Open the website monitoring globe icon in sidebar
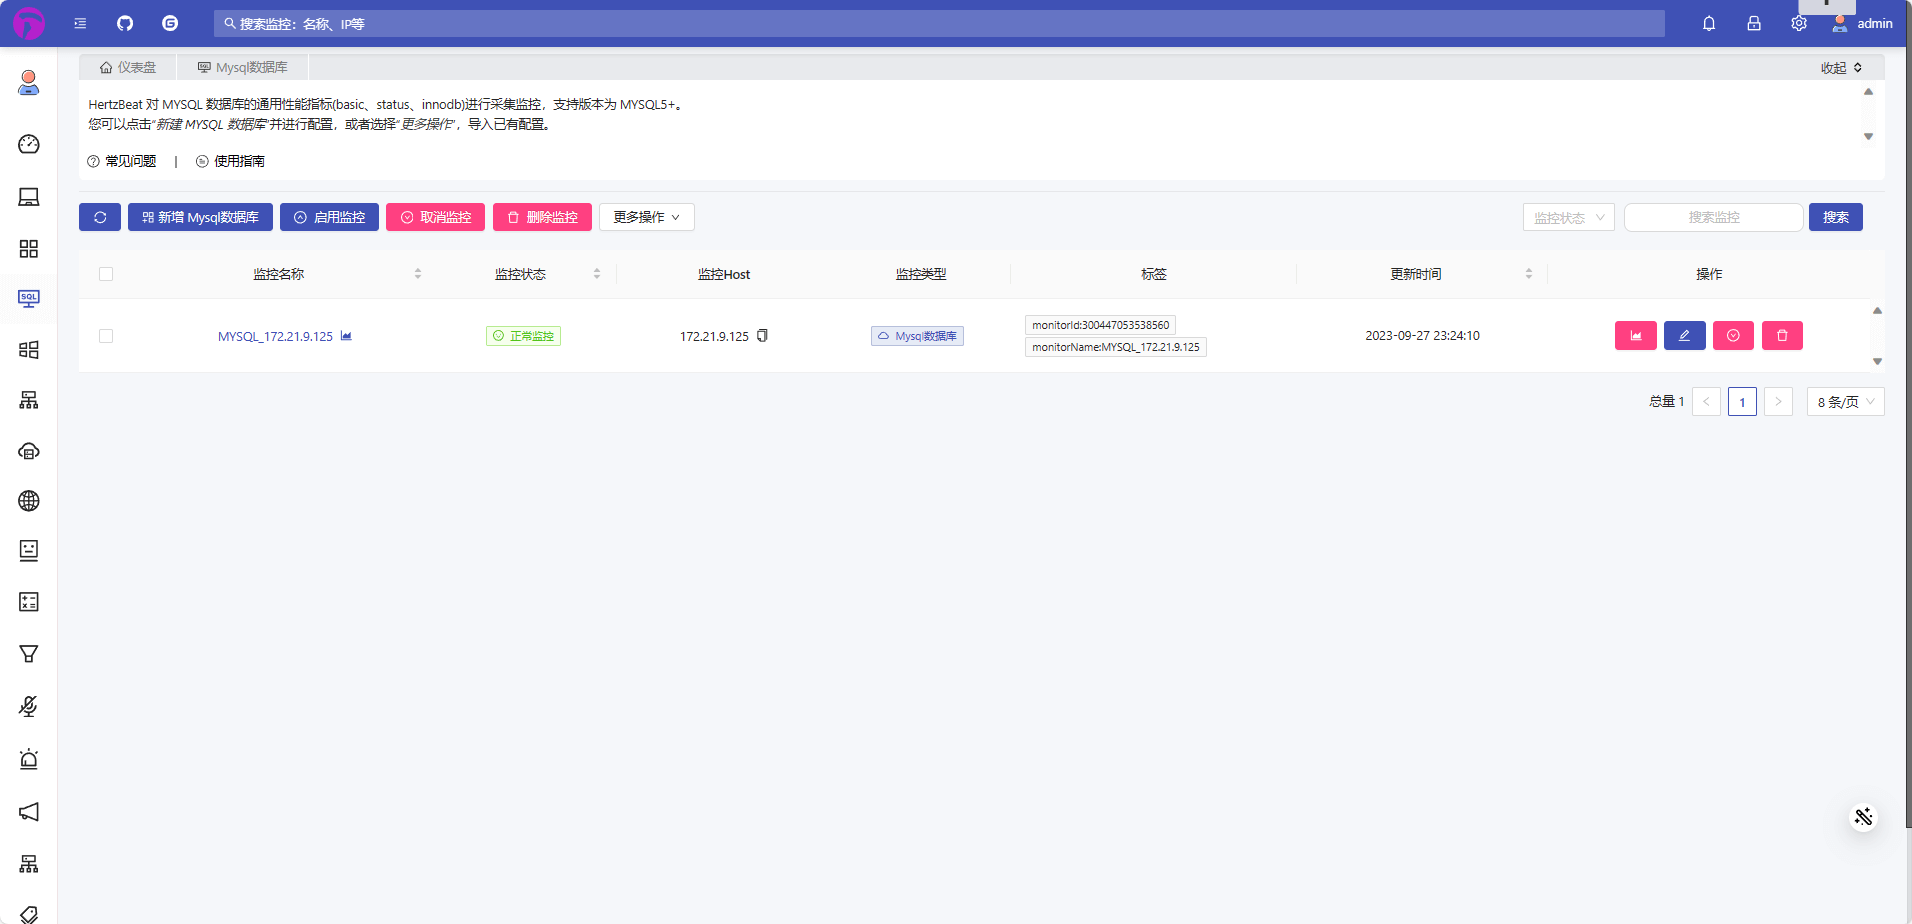The height and width of the screenshot is (924, 1912). click(28, 501)
